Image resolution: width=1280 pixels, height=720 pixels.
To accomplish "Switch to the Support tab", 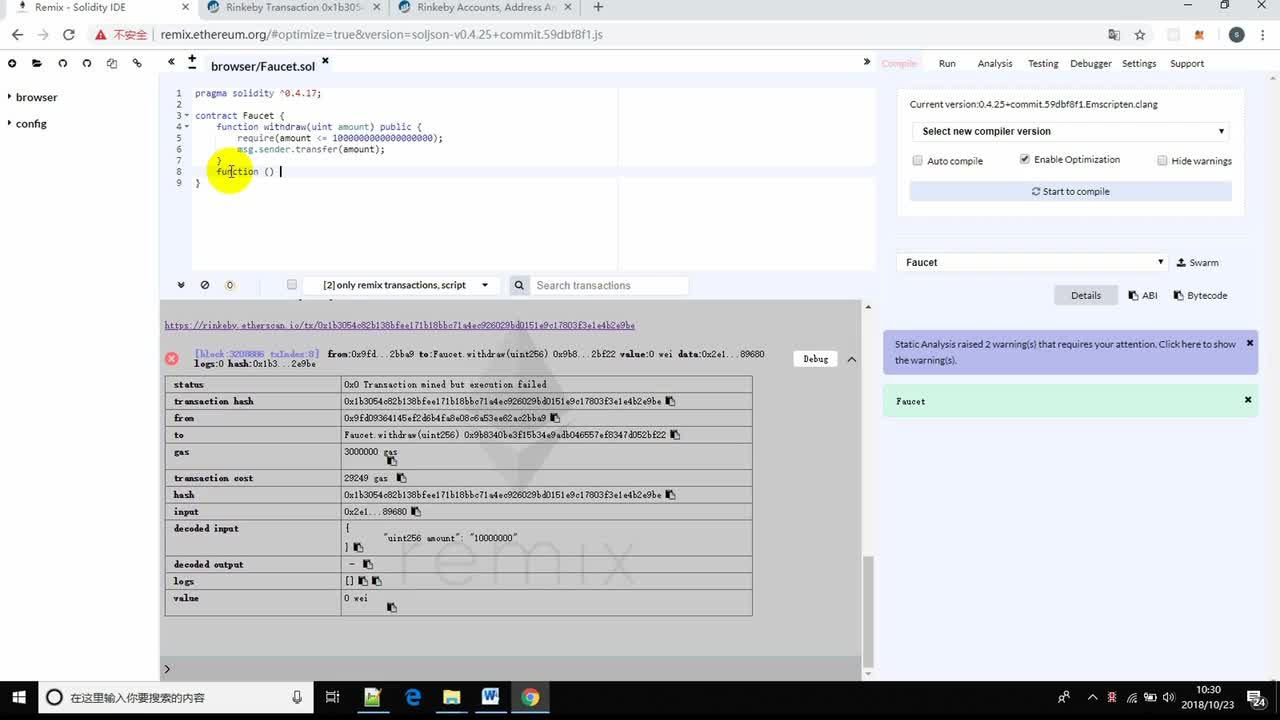I will tap(1187, 63).
